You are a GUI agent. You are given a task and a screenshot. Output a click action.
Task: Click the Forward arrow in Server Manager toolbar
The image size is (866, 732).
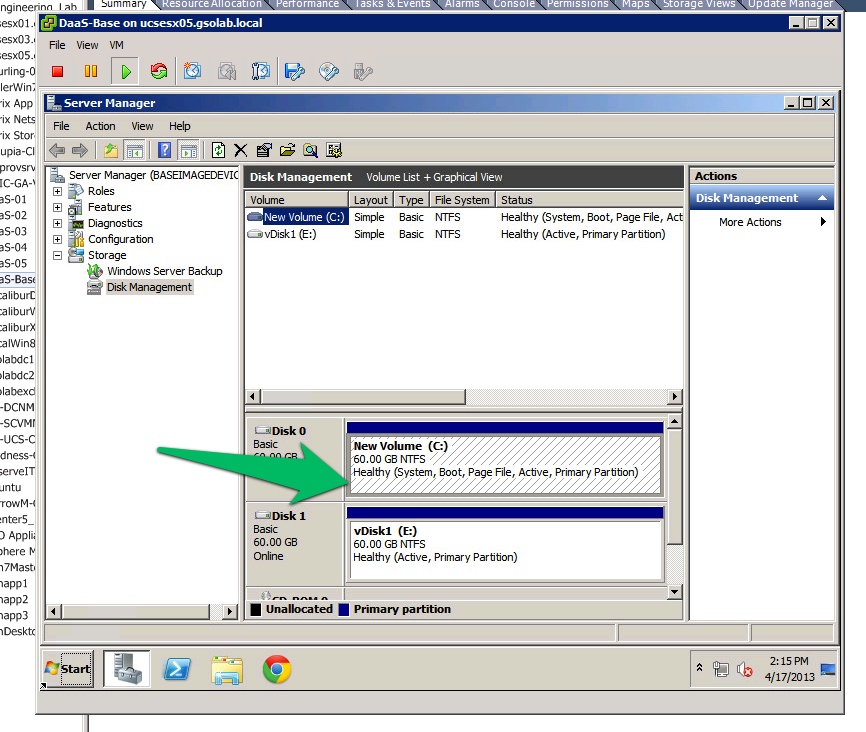(80, 150)
